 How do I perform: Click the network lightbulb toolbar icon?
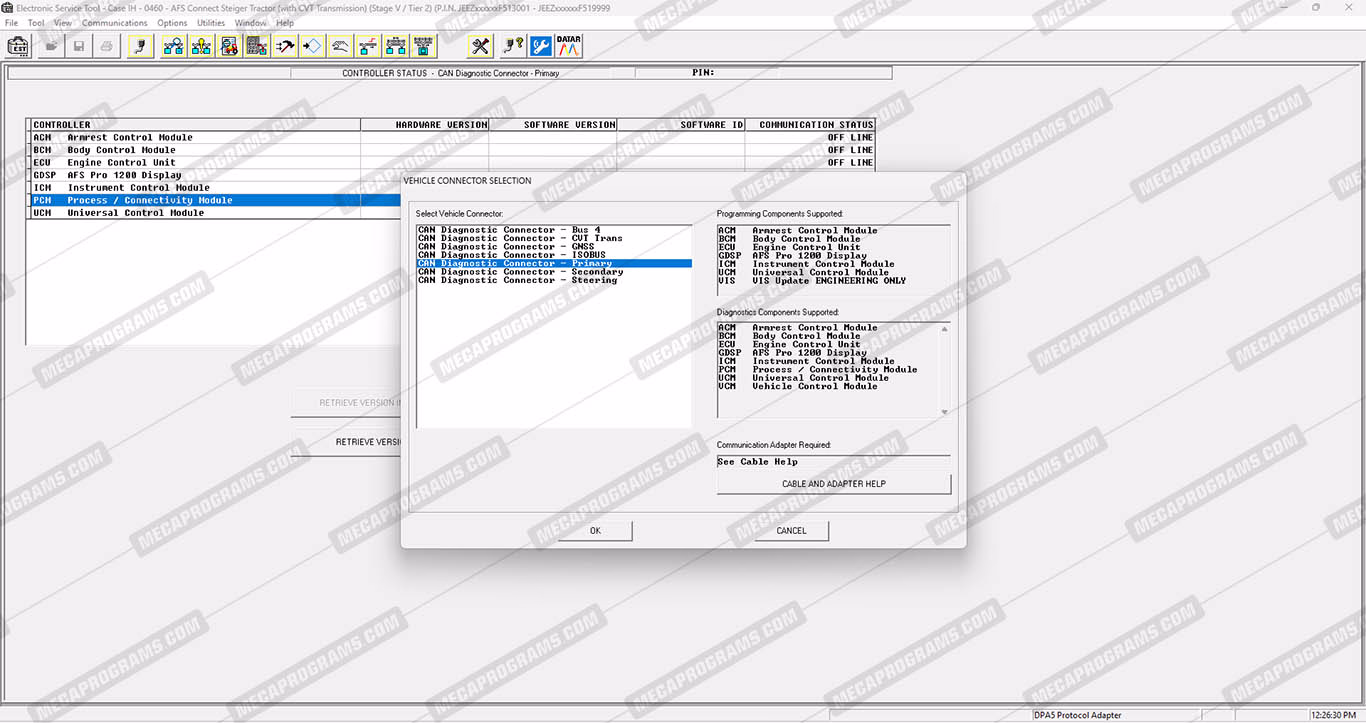(x=201, y=46)
